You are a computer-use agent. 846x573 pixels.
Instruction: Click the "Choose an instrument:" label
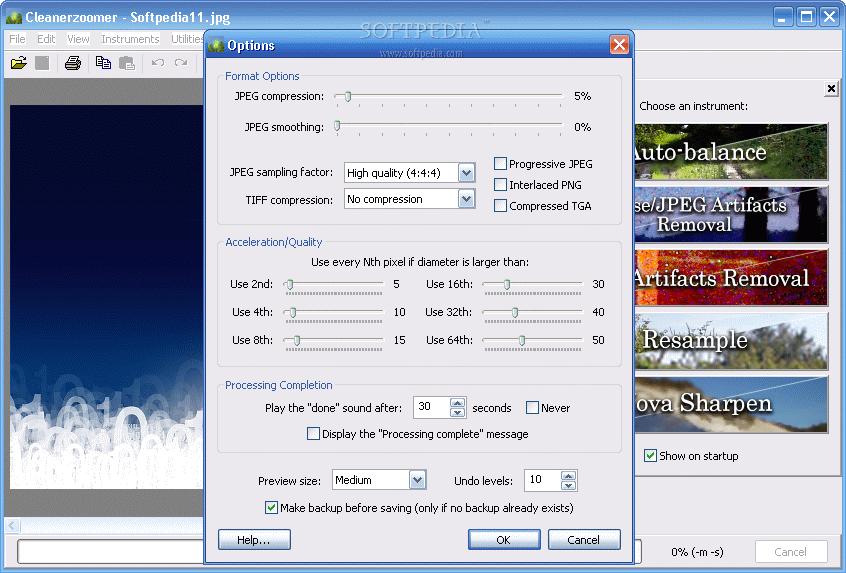pos(693,106)
